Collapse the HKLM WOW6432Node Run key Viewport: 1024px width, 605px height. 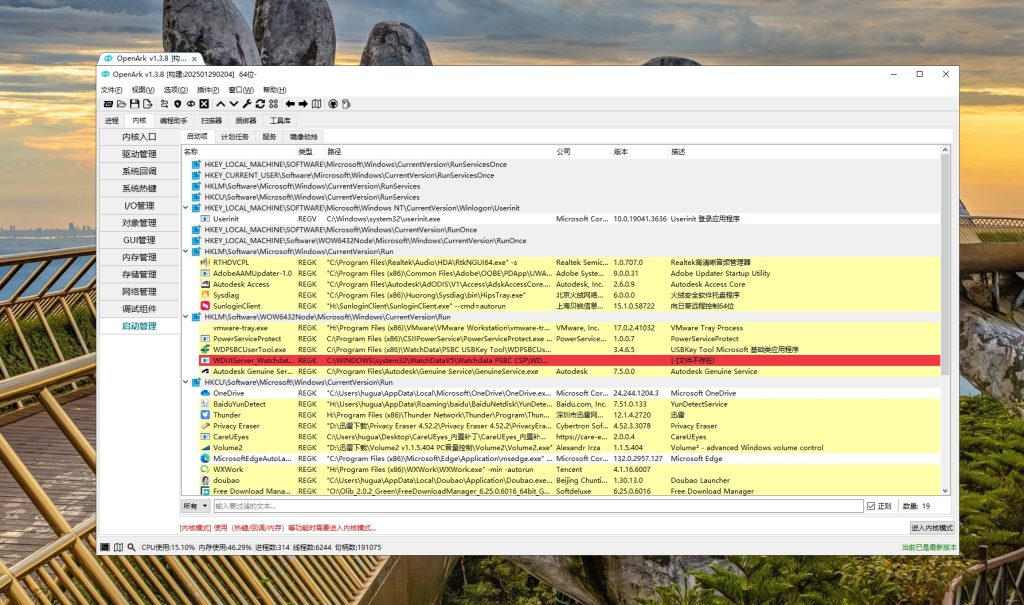186,317
